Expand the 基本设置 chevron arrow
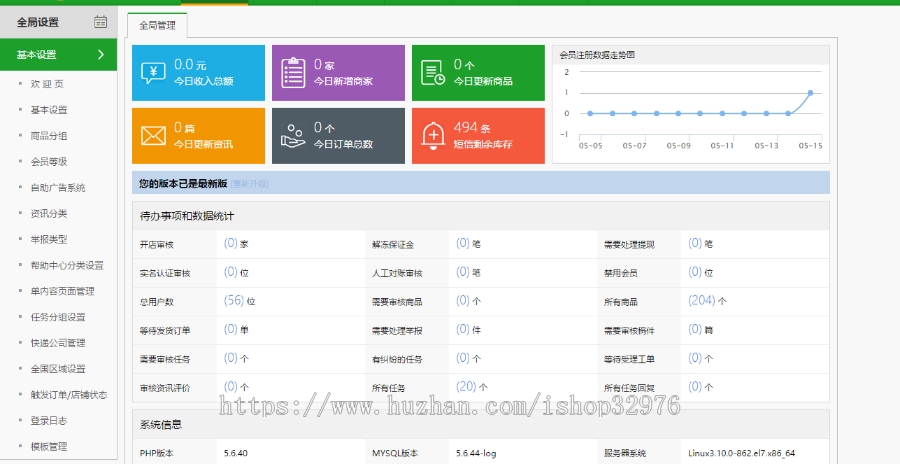Image resolution: width=900 pixels, height=464 pixels. coord(101,55)
